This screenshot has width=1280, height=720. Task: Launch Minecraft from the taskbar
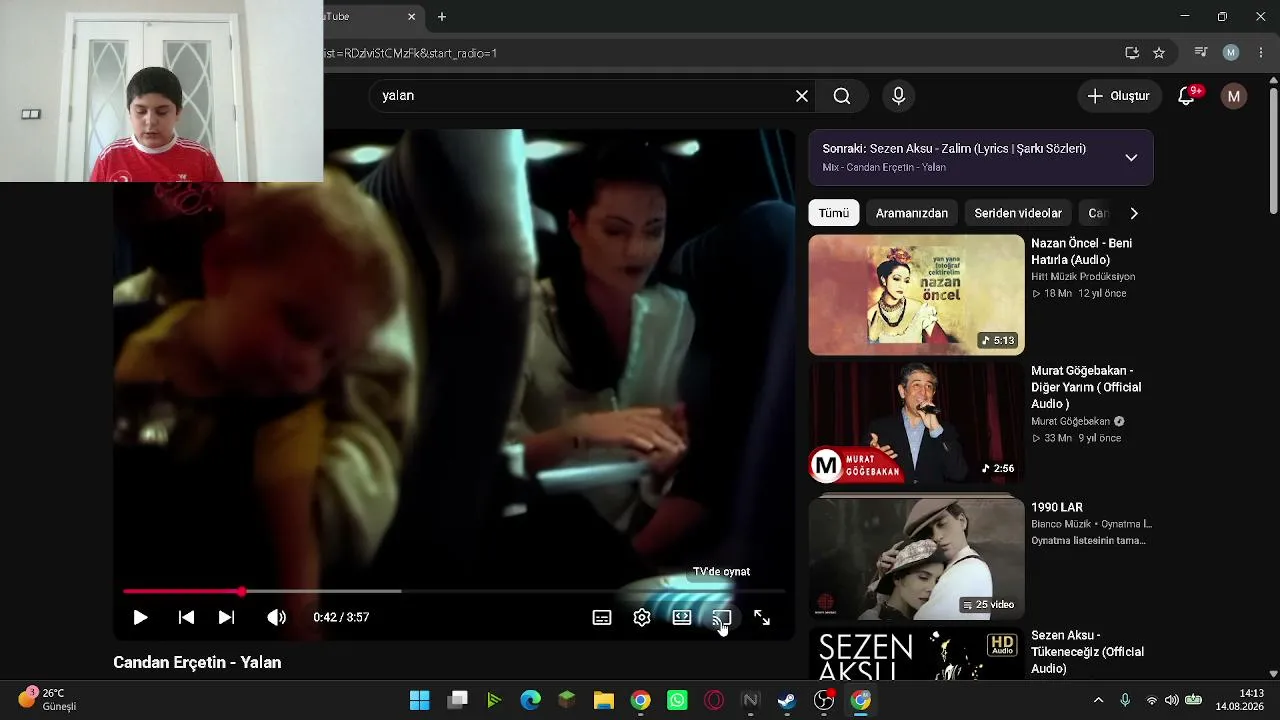[x=567, y=700]
